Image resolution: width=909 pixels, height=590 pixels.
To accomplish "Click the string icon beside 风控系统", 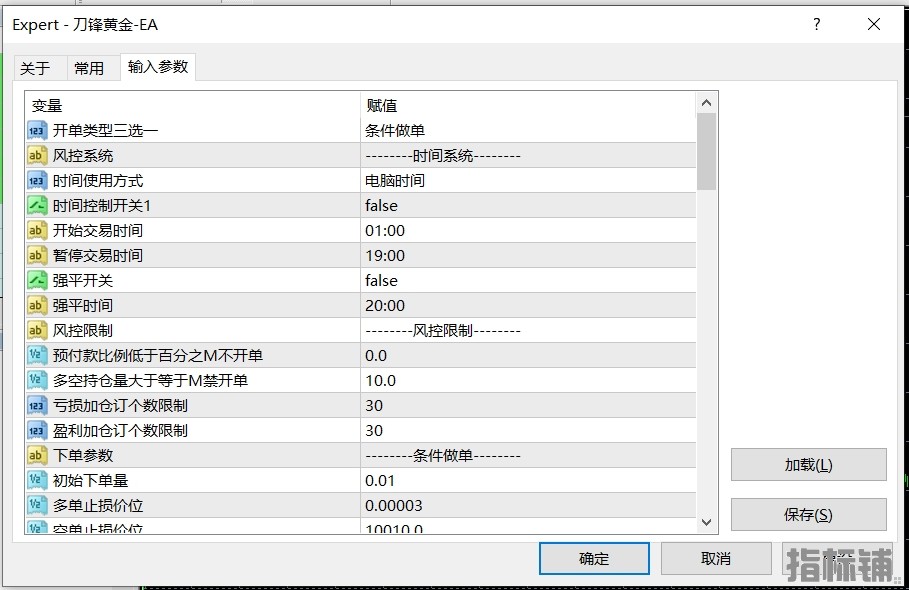I will 37,155.
